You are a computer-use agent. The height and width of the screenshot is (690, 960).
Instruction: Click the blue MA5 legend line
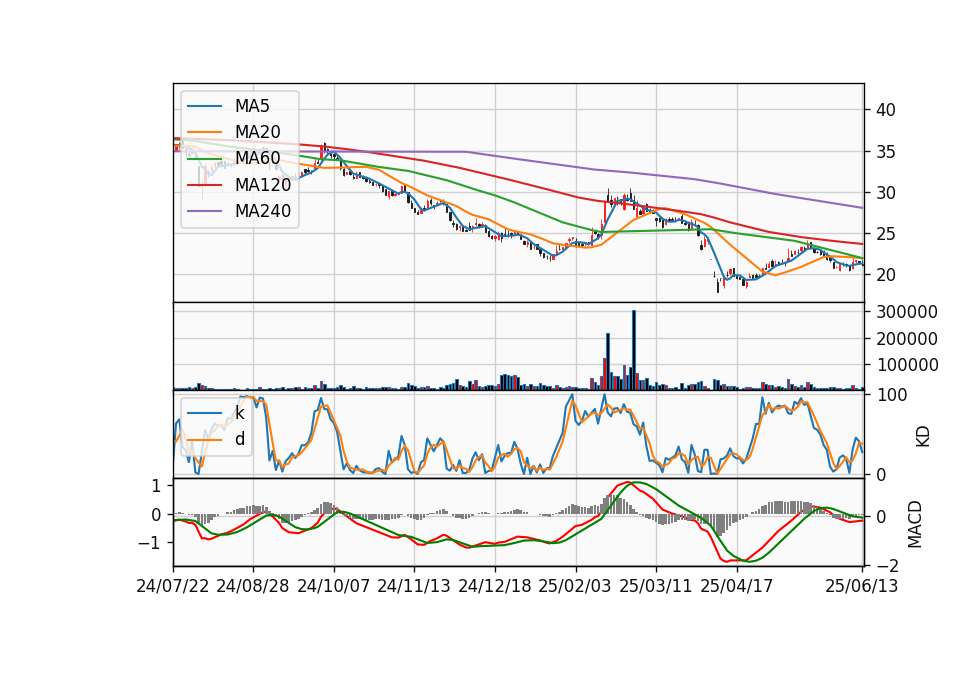[x=204, y=107]
